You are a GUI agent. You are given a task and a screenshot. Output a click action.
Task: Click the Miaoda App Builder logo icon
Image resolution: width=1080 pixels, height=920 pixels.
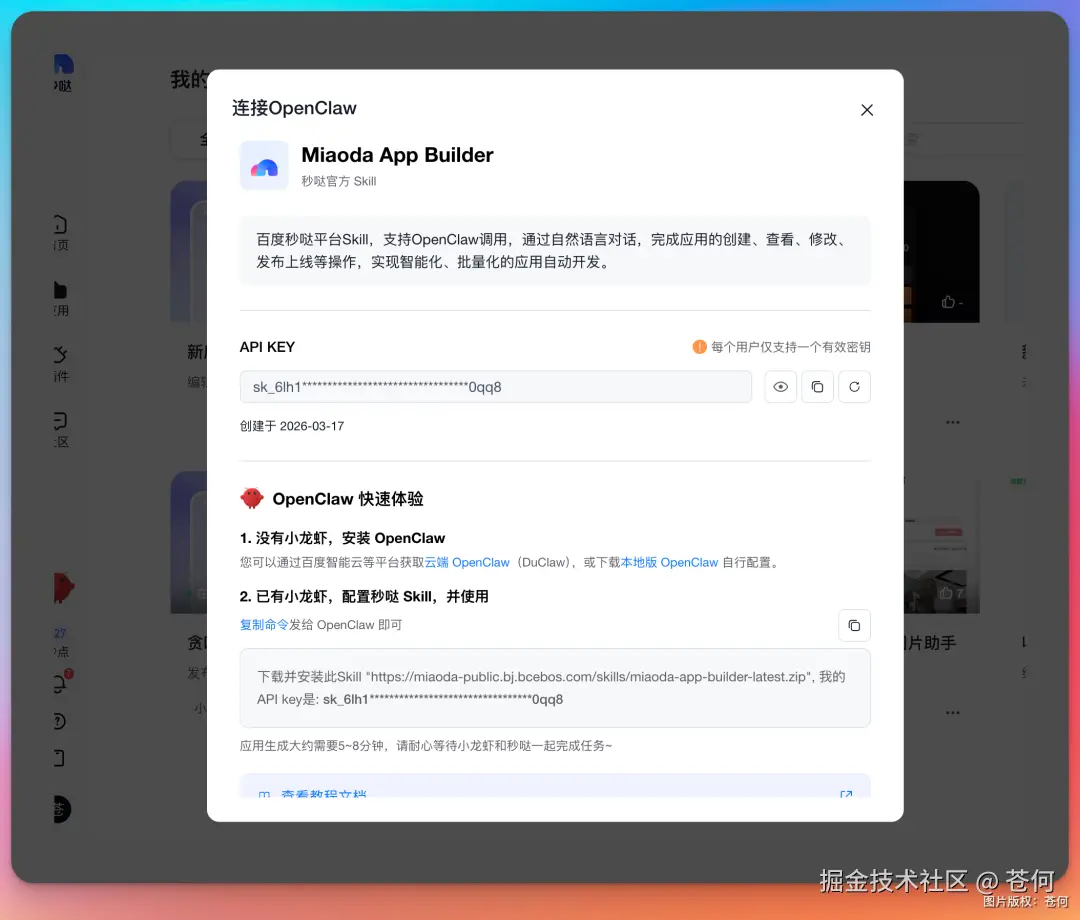(x=263, y=165)
